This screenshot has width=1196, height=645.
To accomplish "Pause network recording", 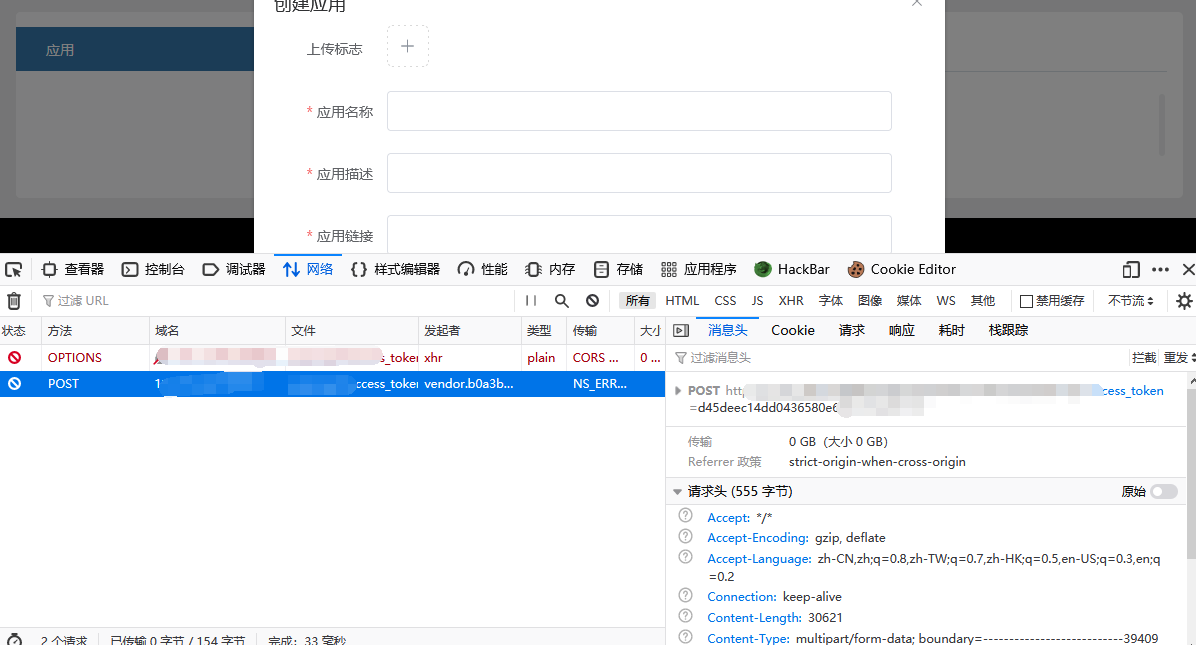I will pos(531,300).
